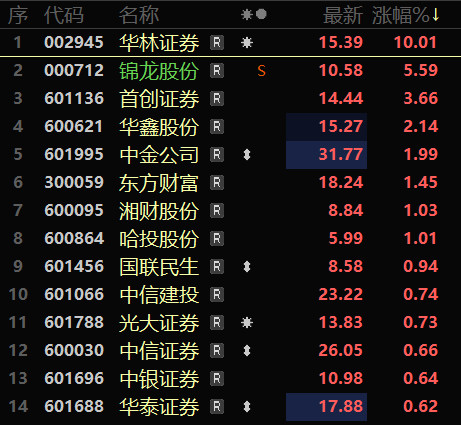Click latest price 15.39

341,43
